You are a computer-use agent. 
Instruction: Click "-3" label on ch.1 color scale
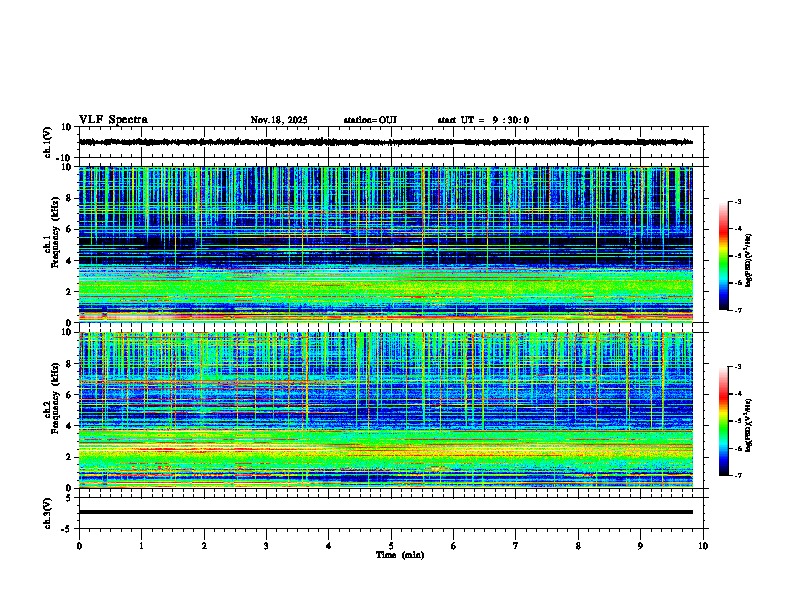pyautogui.click(x=737, y=201)
